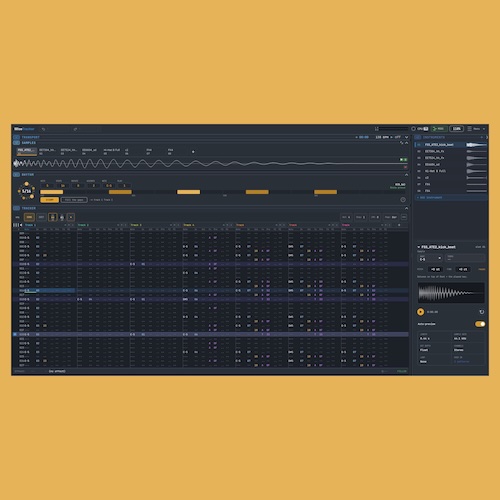Viewport: 500px width, 500px height.
Task: Toggle the SAMPLER section switch
Action: tap(16, 143)
